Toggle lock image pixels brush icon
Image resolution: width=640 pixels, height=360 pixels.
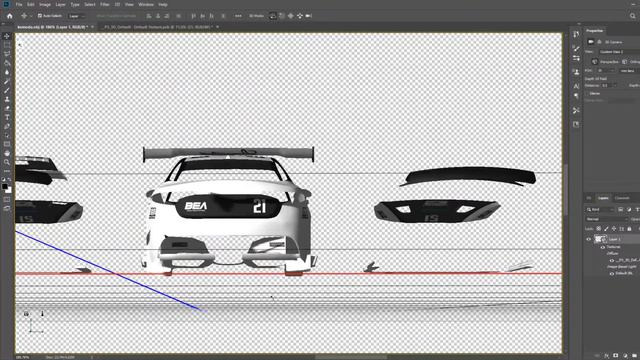pyautogui.click(x=606, y=229)
